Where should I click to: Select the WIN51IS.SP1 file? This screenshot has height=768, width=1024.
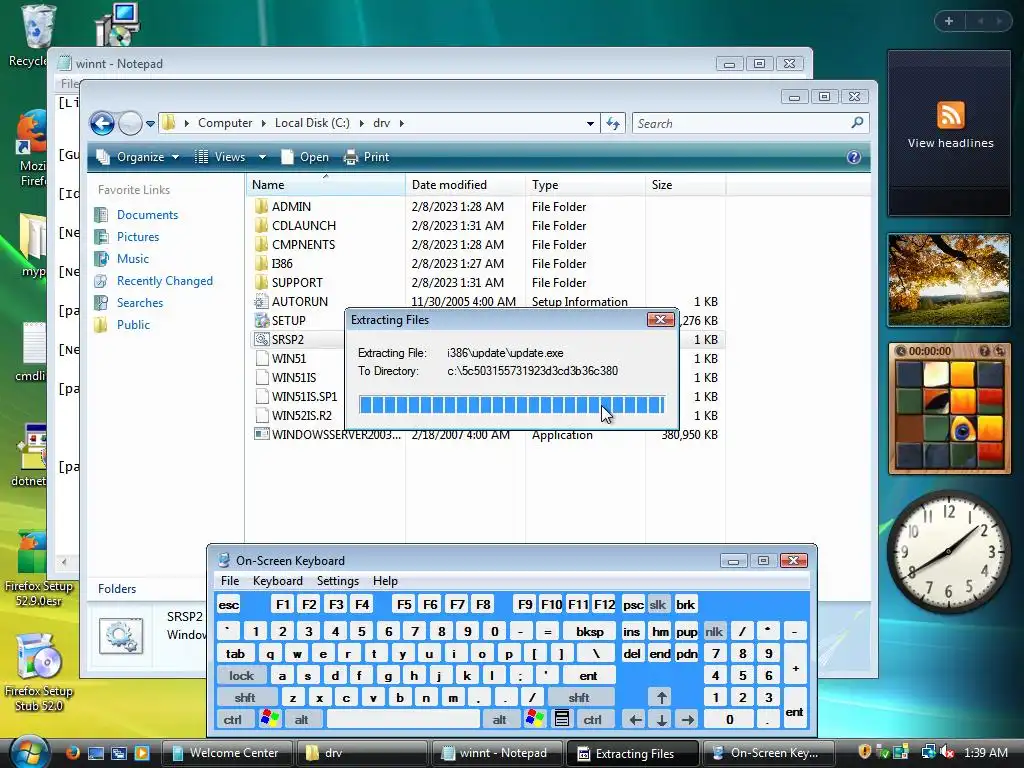pos(304,396)
